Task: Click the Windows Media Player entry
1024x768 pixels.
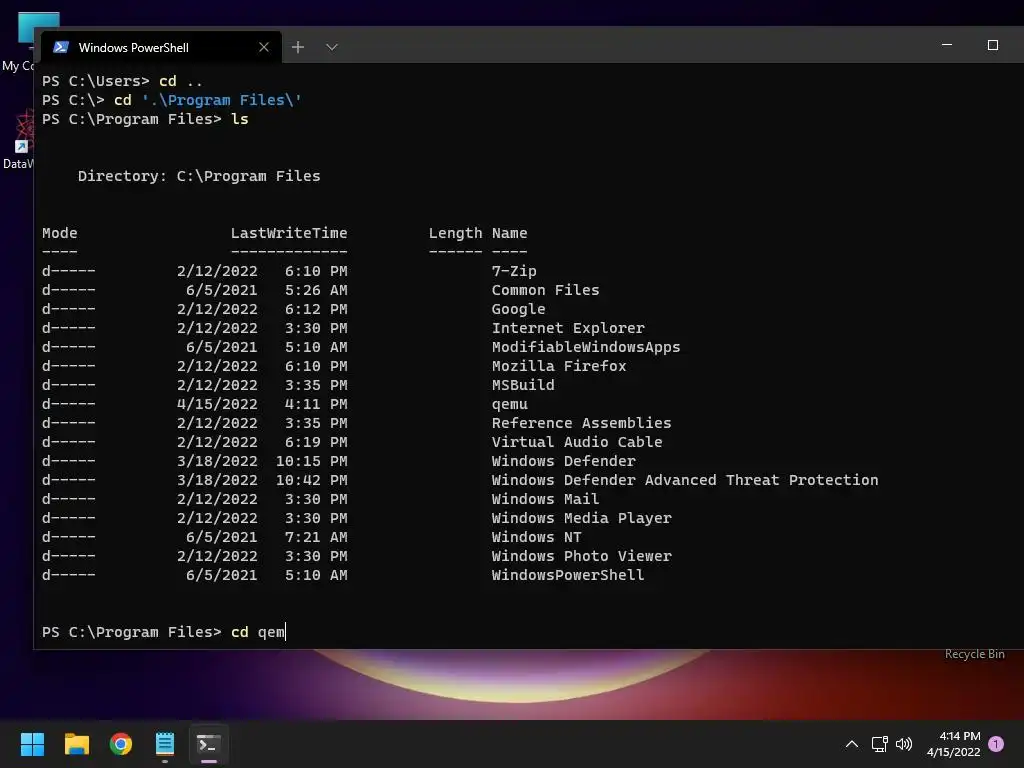Action: tap(581, 518)
